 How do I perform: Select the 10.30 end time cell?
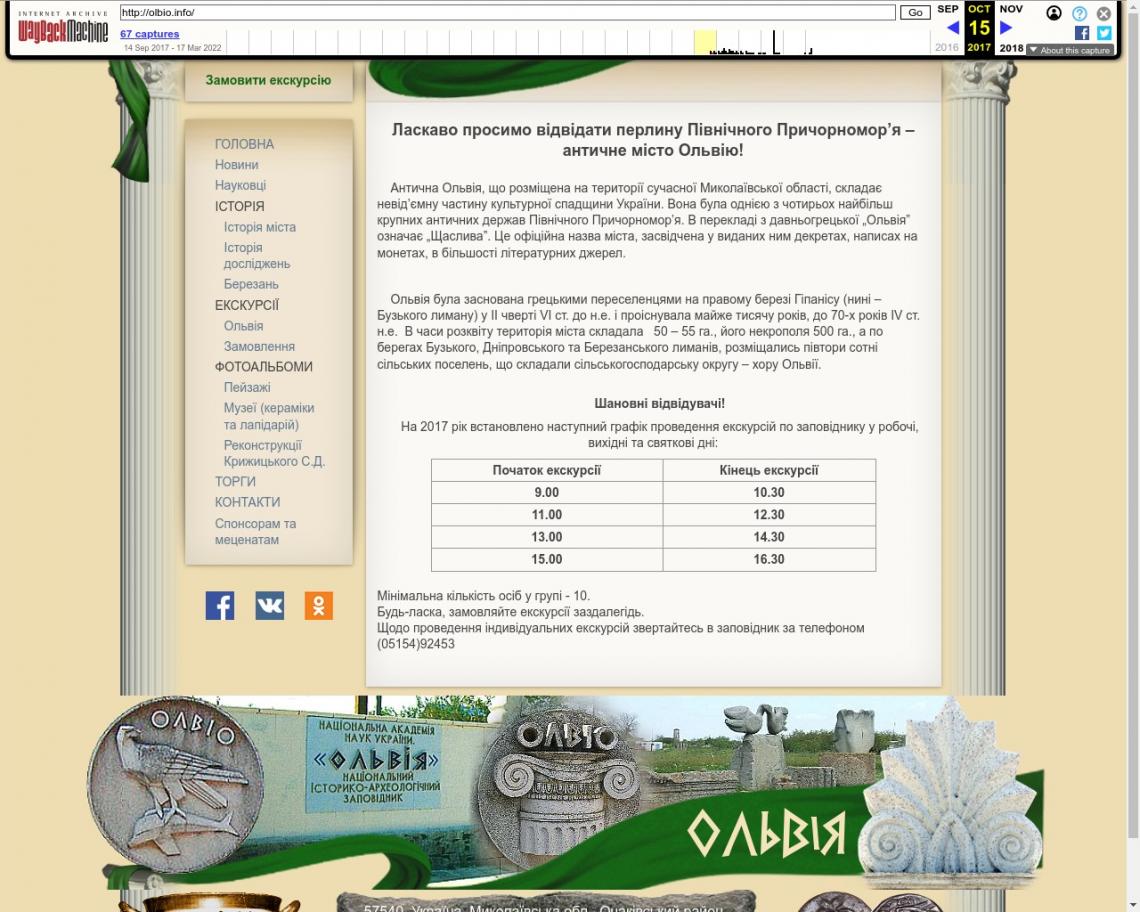(x=769, y=492)
